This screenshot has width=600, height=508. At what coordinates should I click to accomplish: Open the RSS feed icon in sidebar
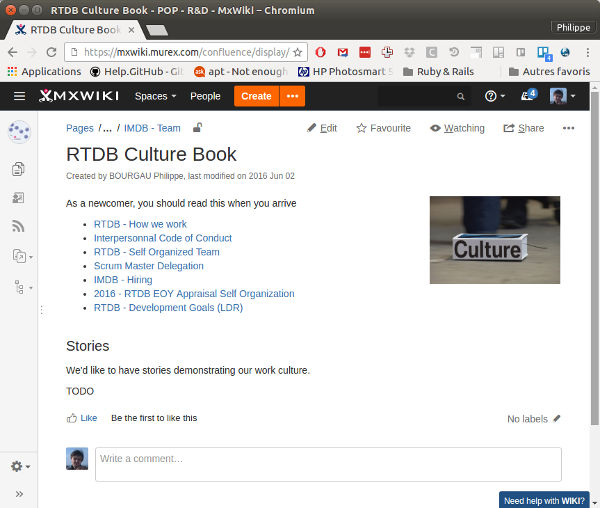pos(18,226)
